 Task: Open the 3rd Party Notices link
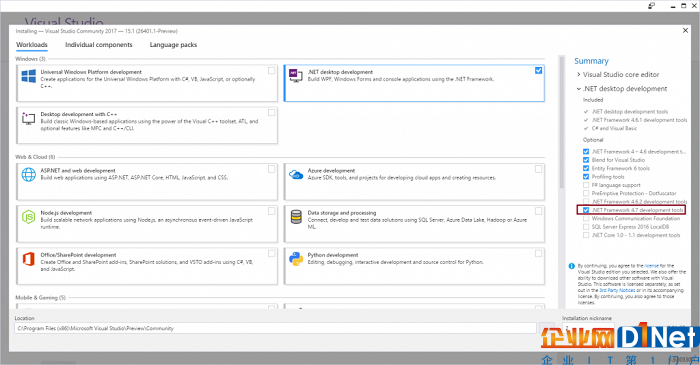[x=617, y=290]
